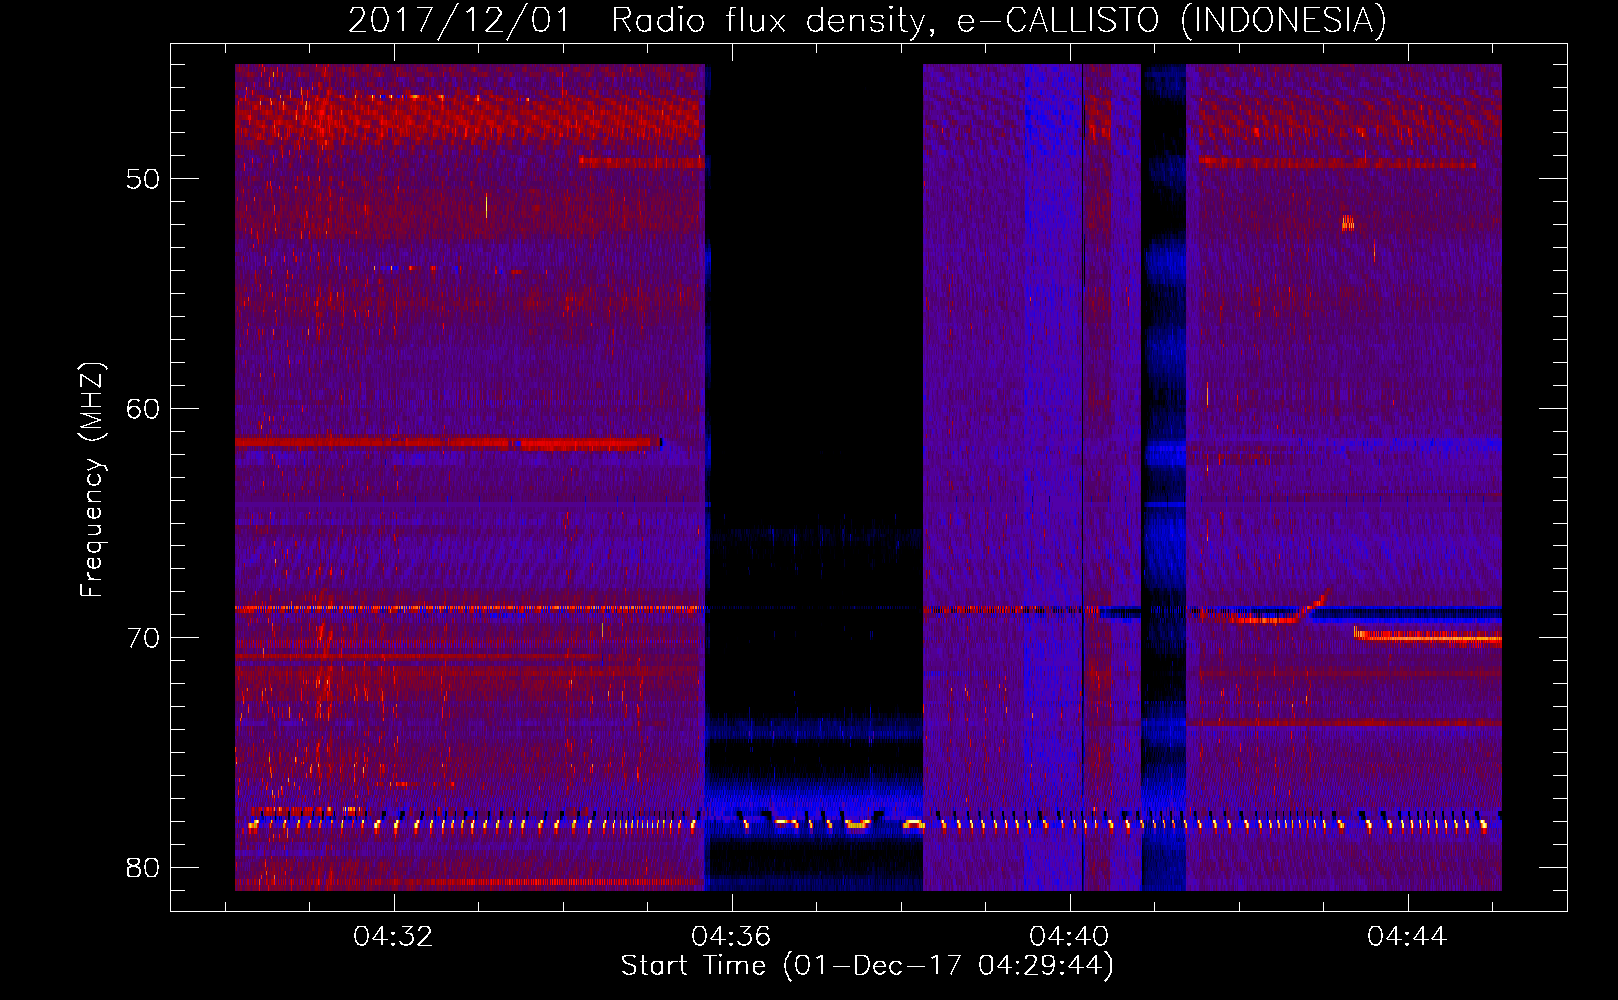Click the '04:36' time tick label

[731, 936]
